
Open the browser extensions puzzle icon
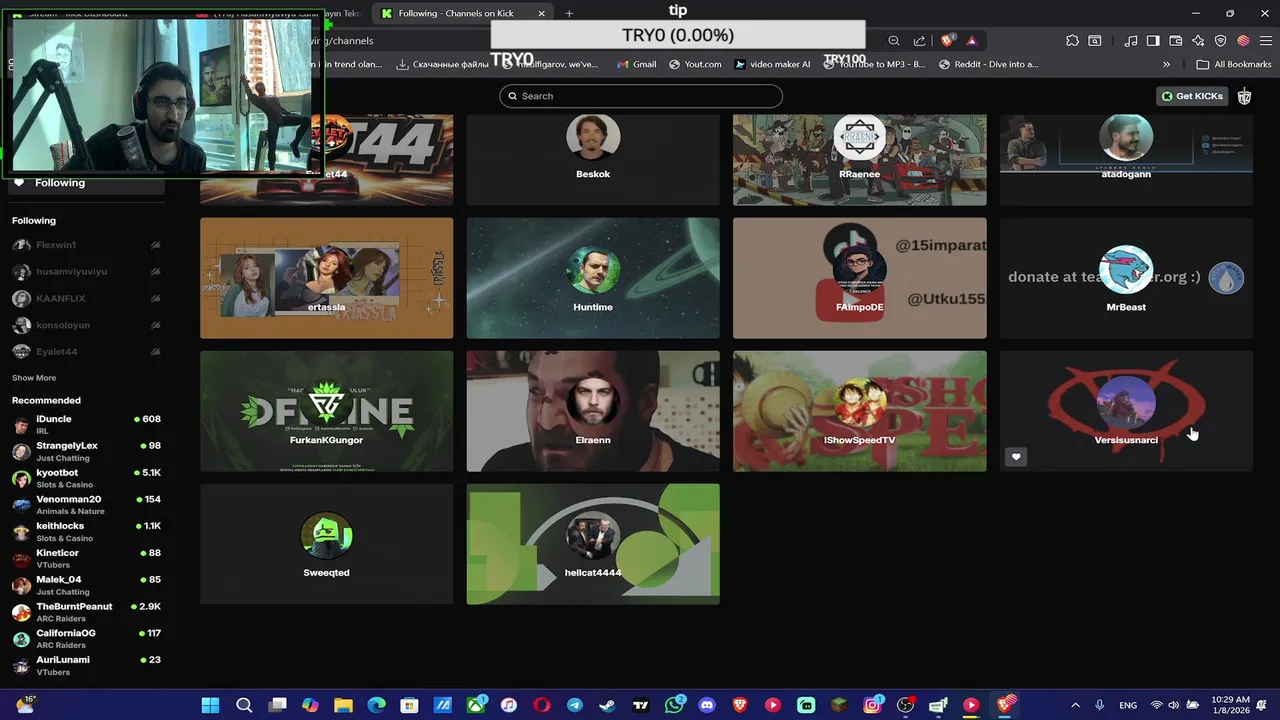pyautogui.click(x=1072, y=41)
